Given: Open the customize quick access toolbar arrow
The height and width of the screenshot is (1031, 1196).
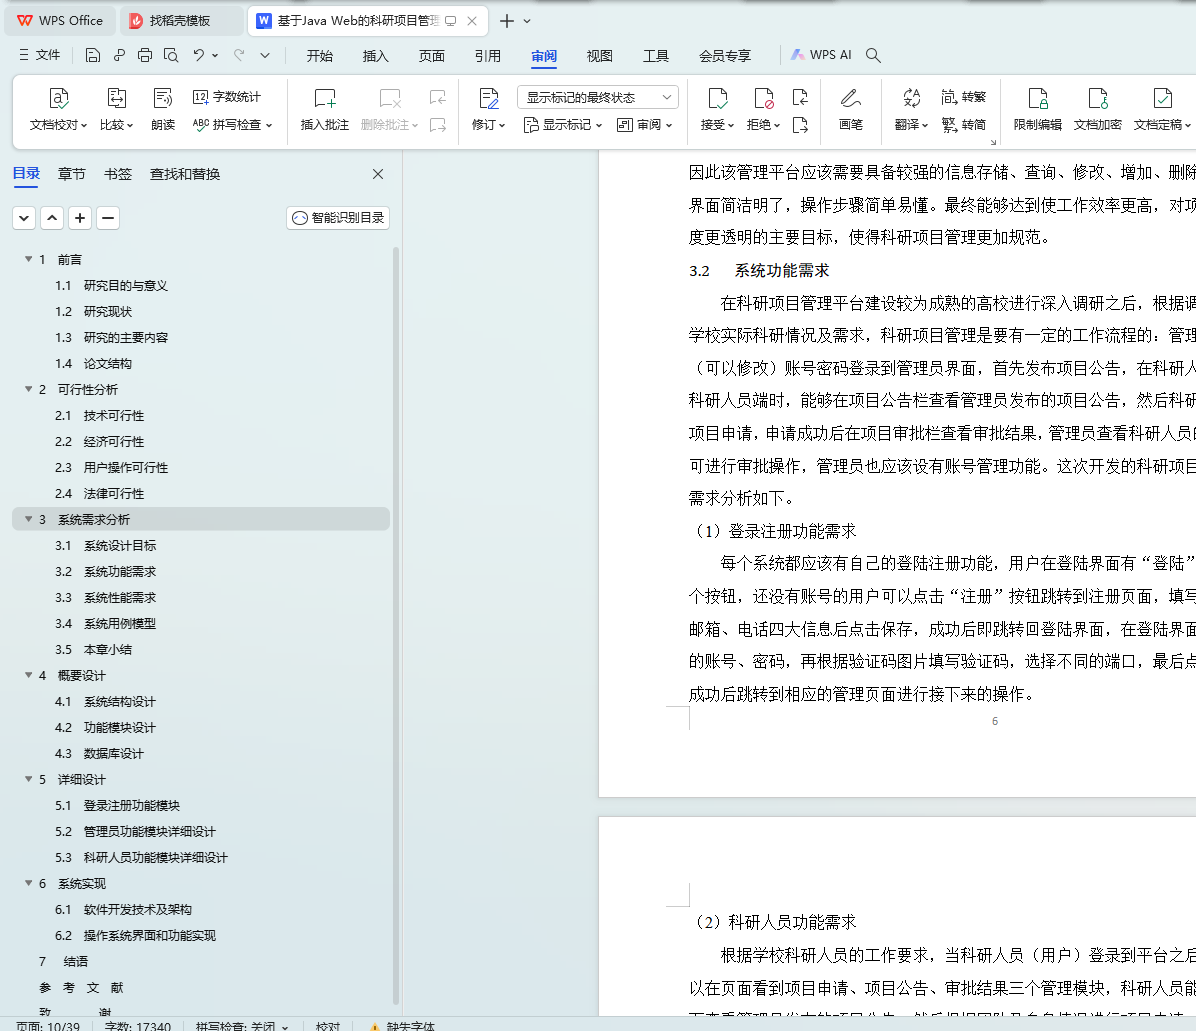Looking at the screenshot, I should [x=265, y=55].
